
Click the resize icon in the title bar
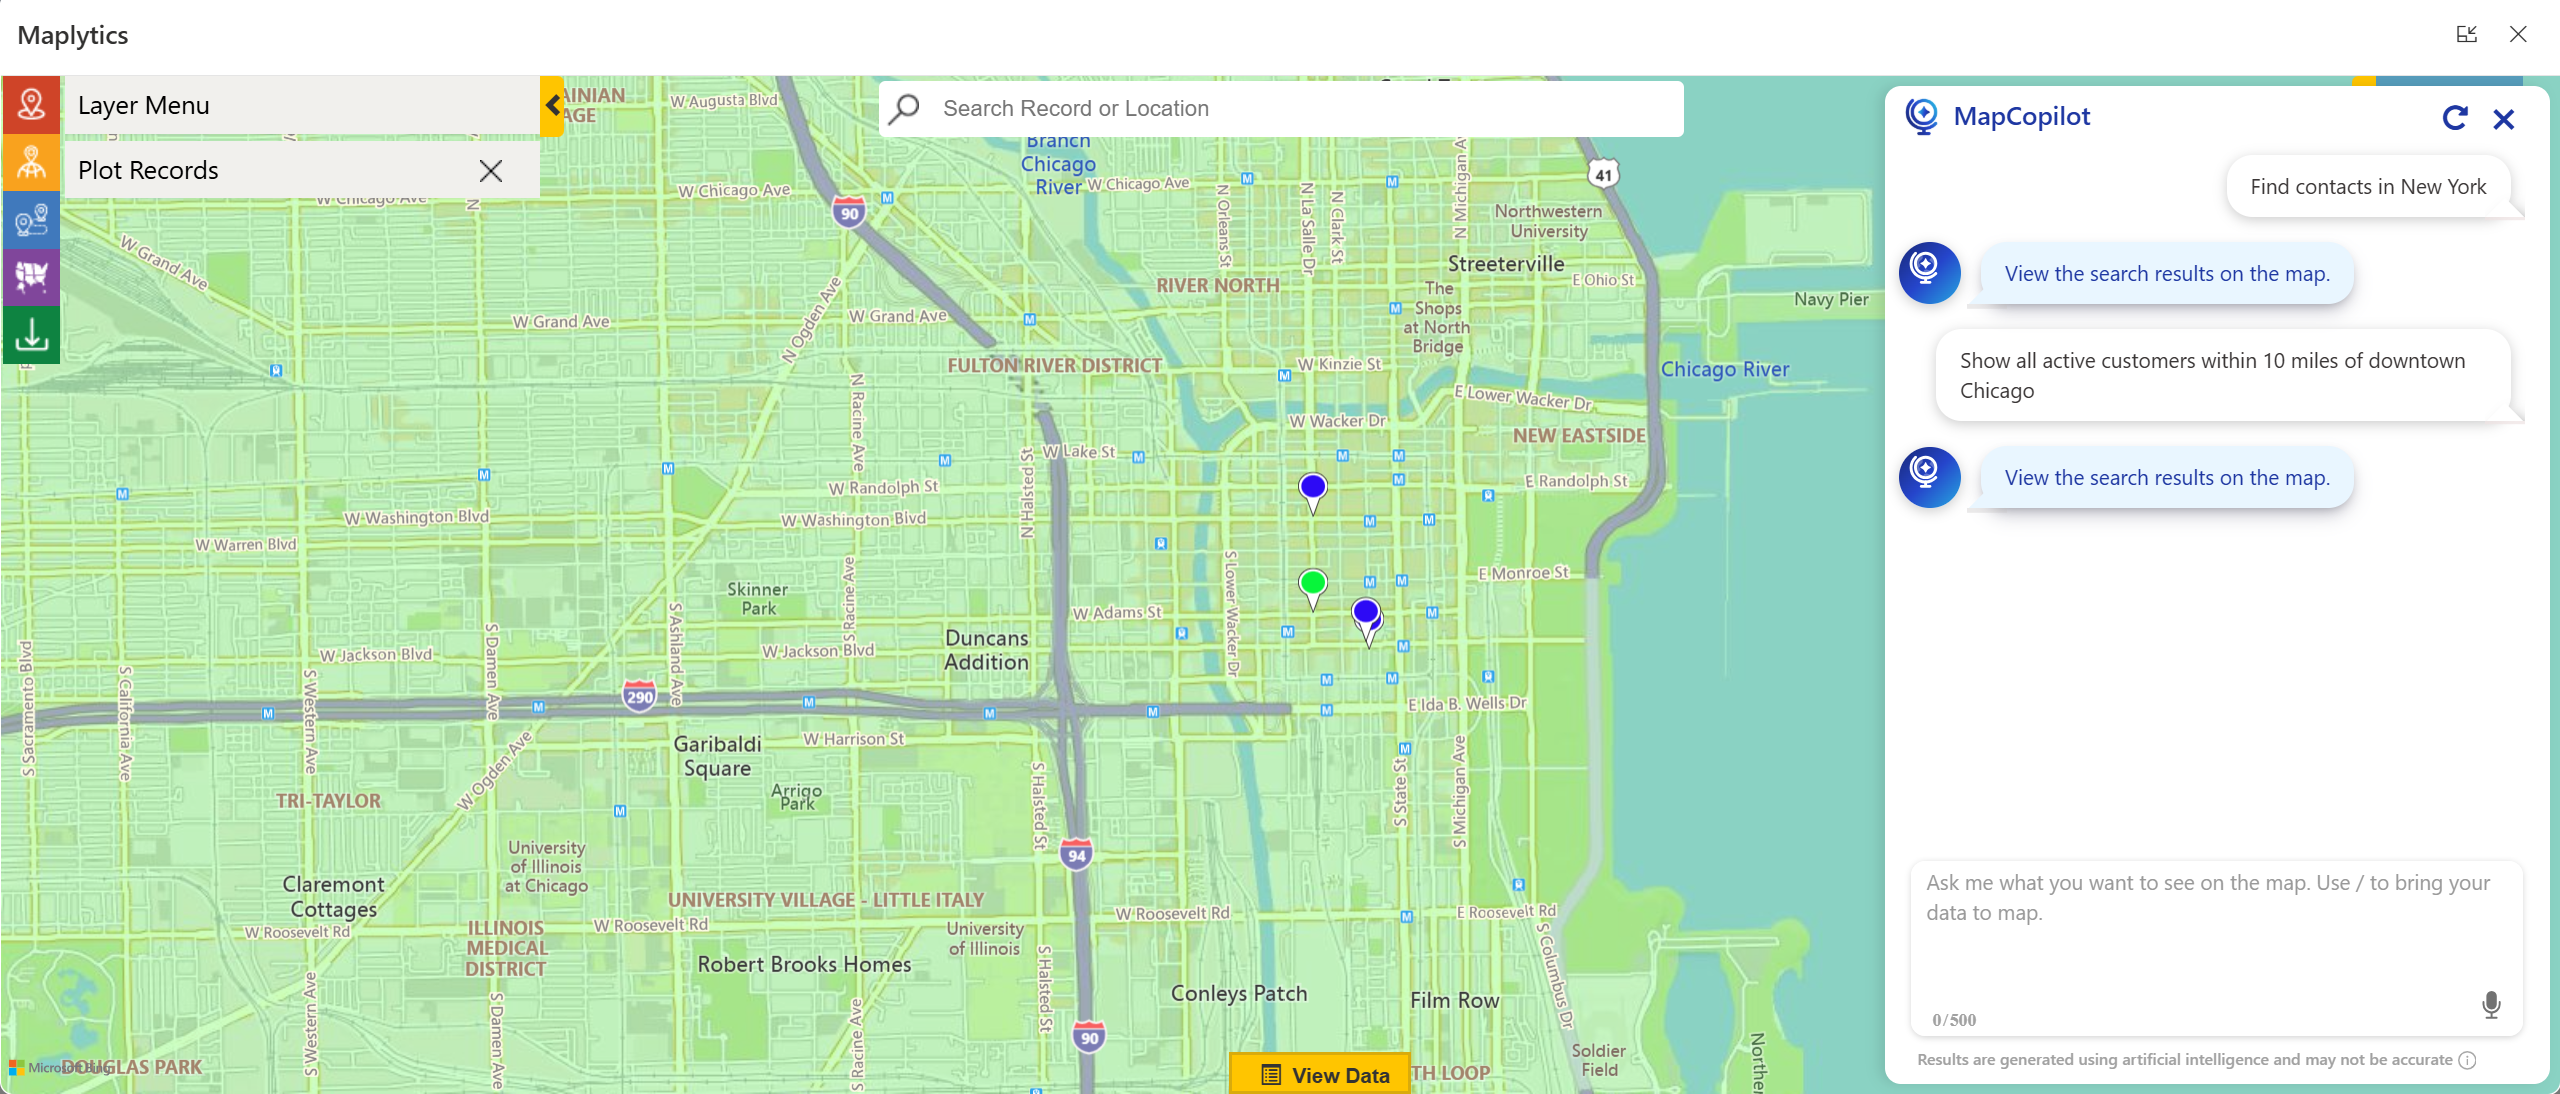click(x=2467, y=34)
